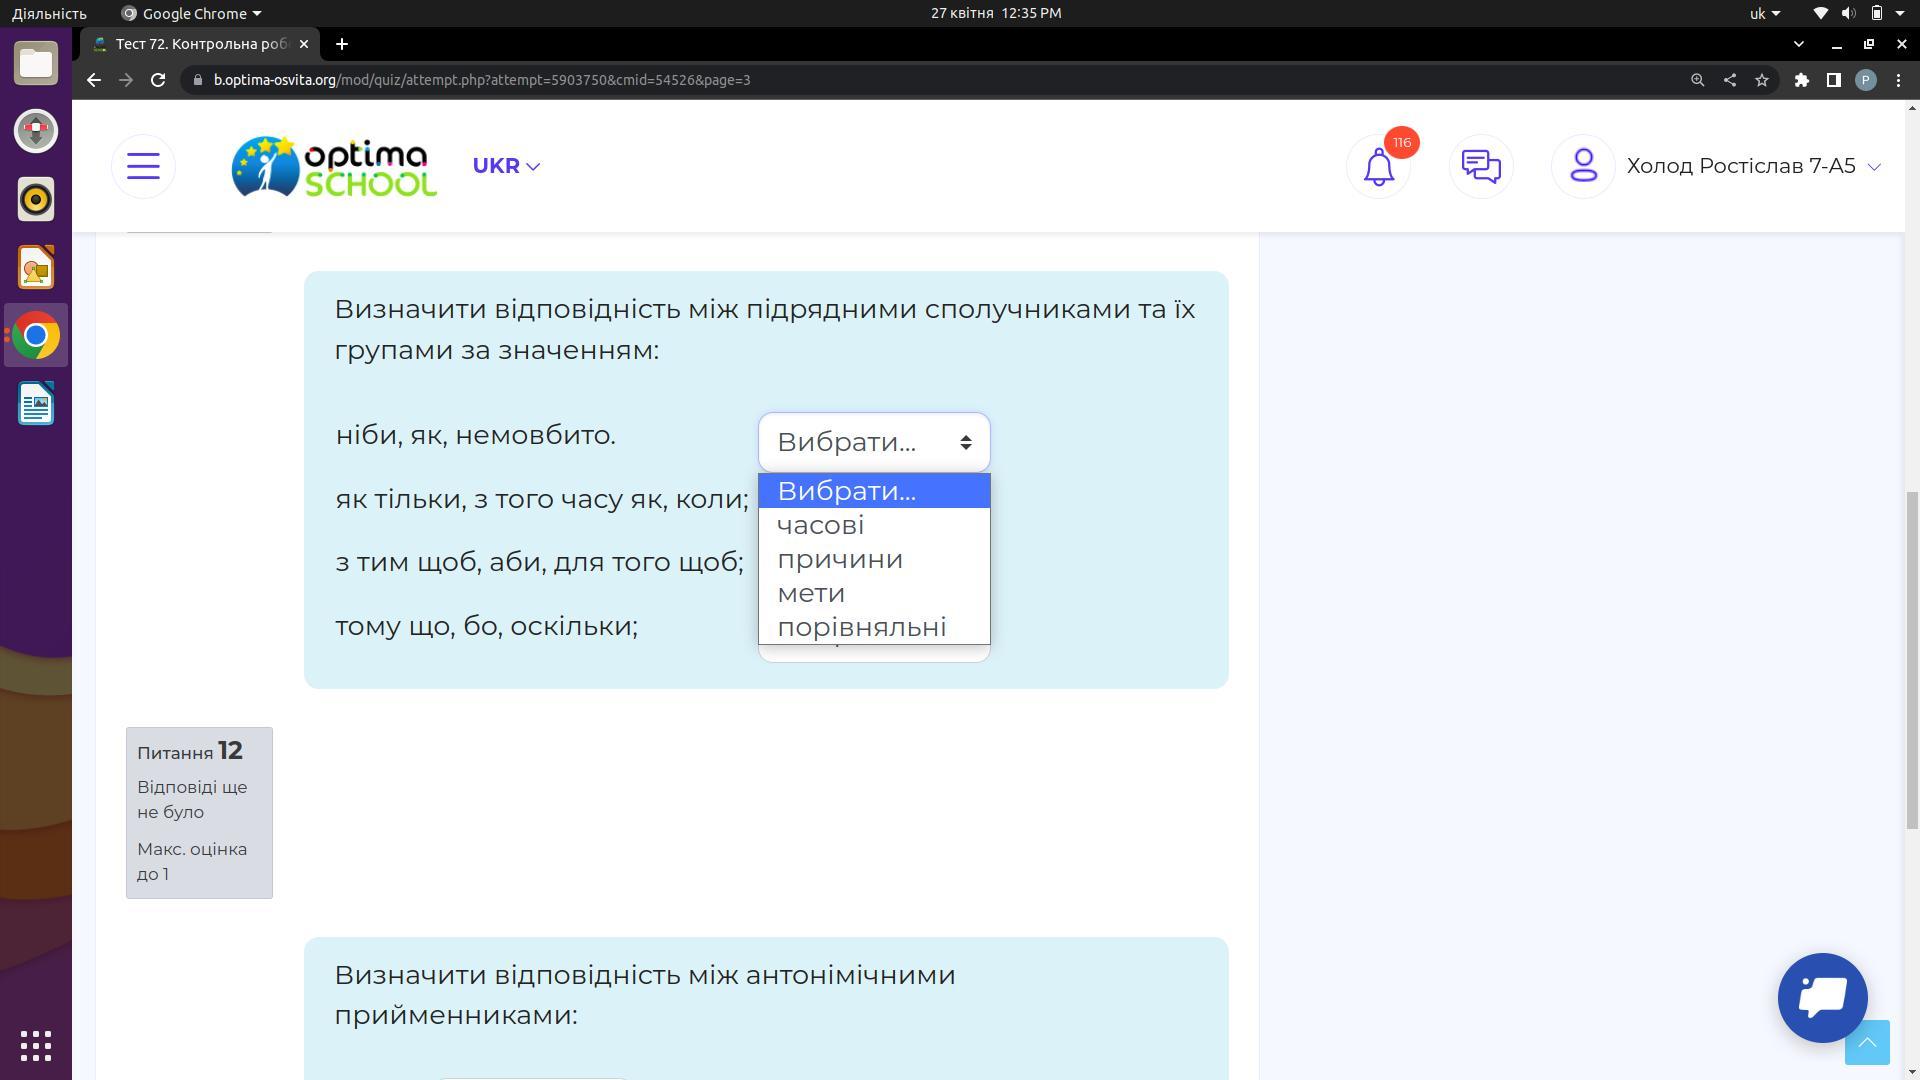
Task: Open notifications bell with 116 badge
Action: [x=1379, y=166]
